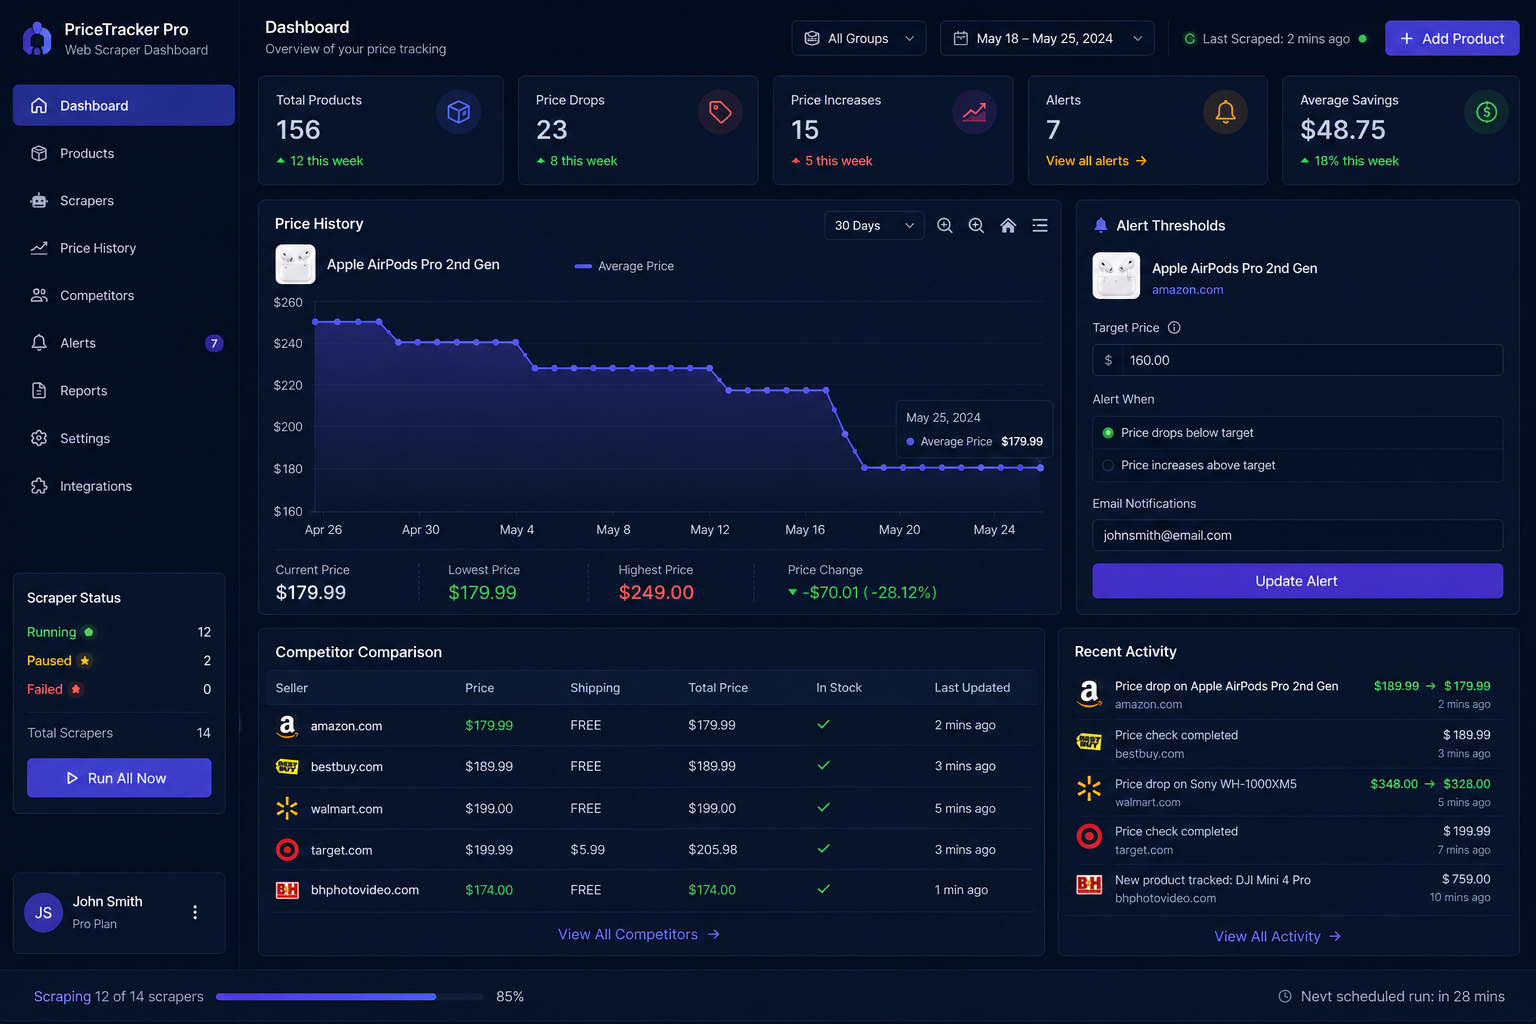The height and width of the screenshot is (1024, 1536).
Task: Click the Target Price info icon
Action: tap(1174, 328)
